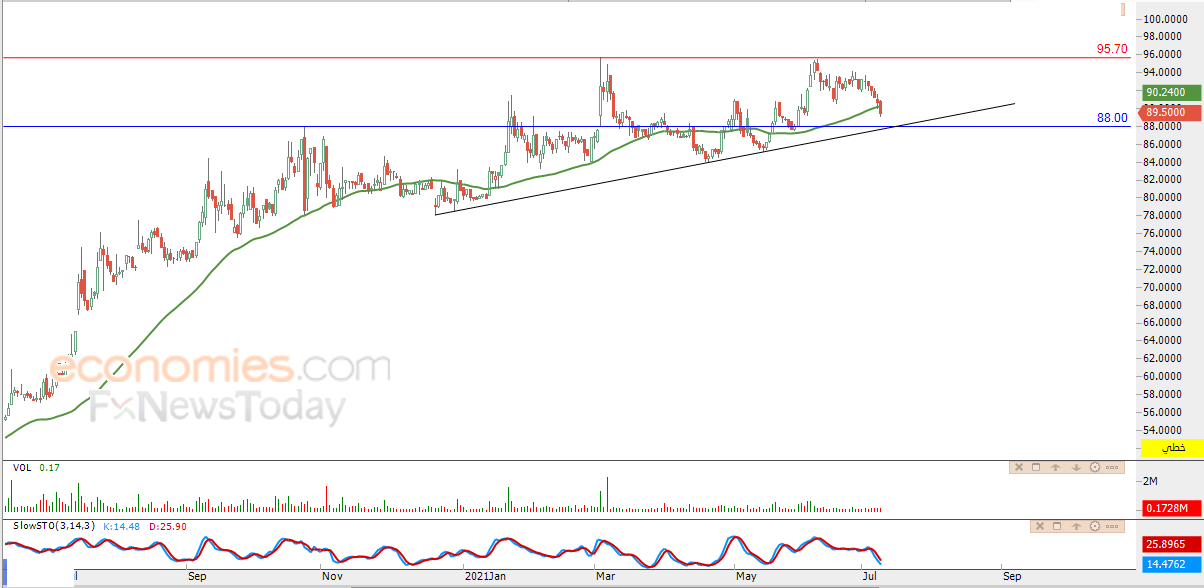Open SlowSTO indicator settings gear
This screenshot has height=588, width=1204.
coord(1095,526)
